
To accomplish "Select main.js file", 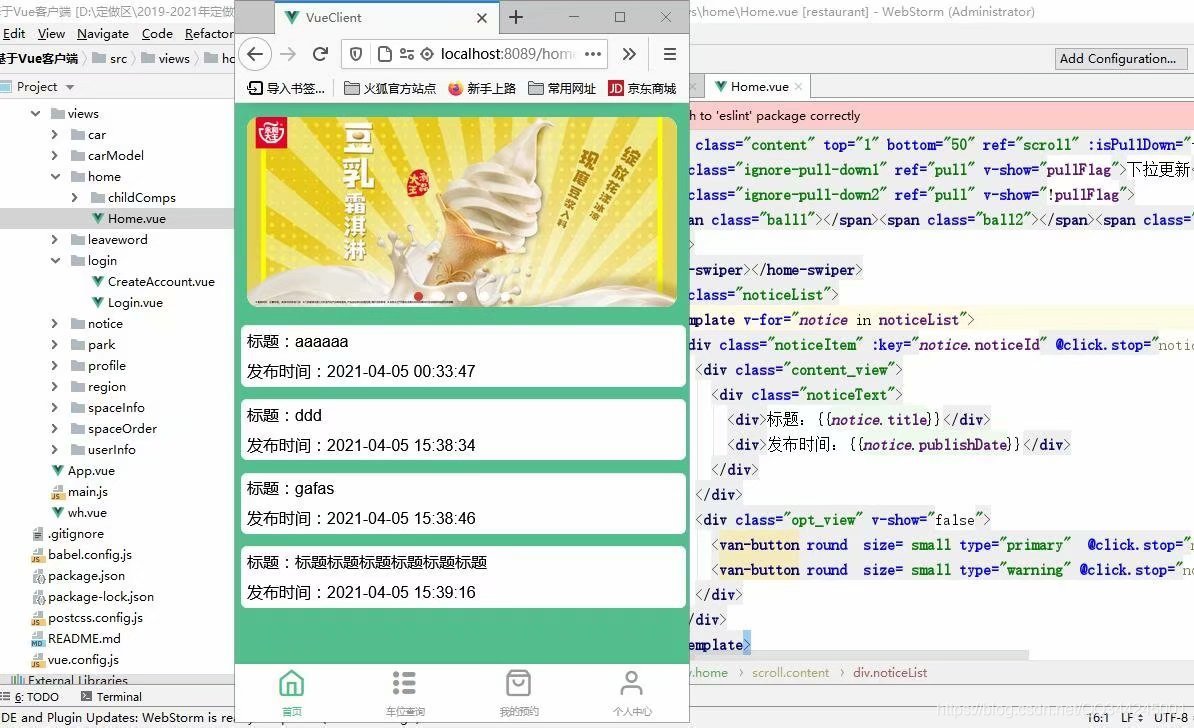I will [x=79, y=492].
